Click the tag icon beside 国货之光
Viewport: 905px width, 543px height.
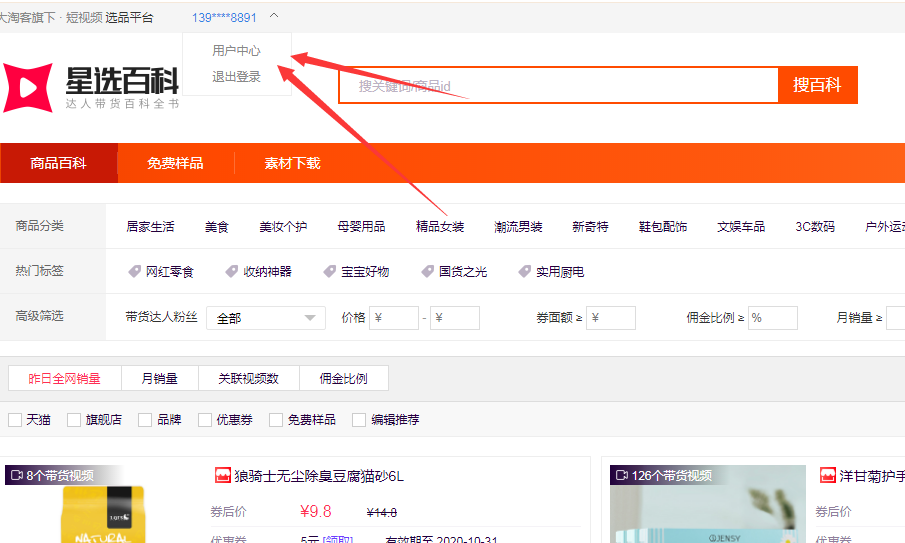[426, 272]
